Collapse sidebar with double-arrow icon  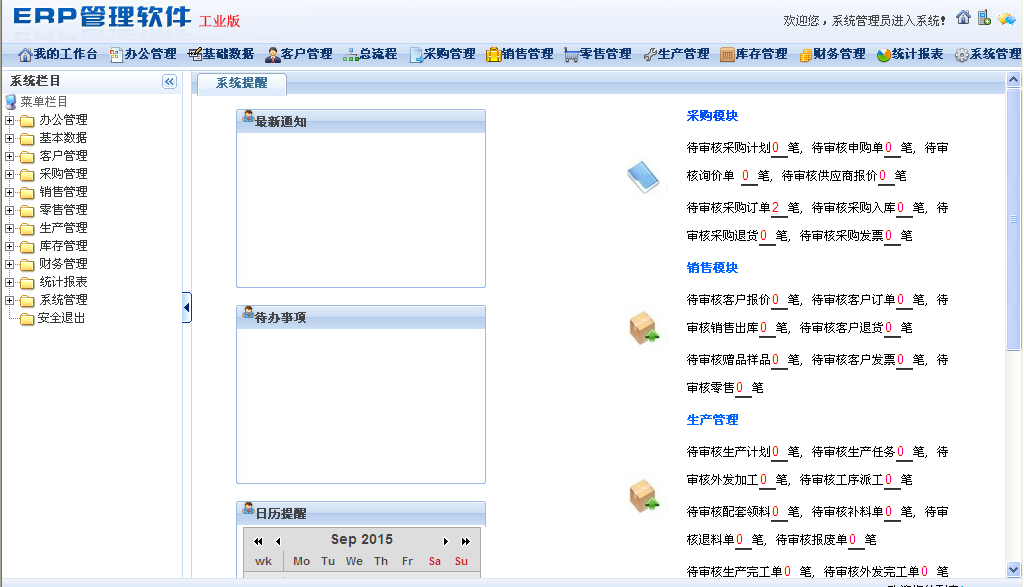point(169,82)
